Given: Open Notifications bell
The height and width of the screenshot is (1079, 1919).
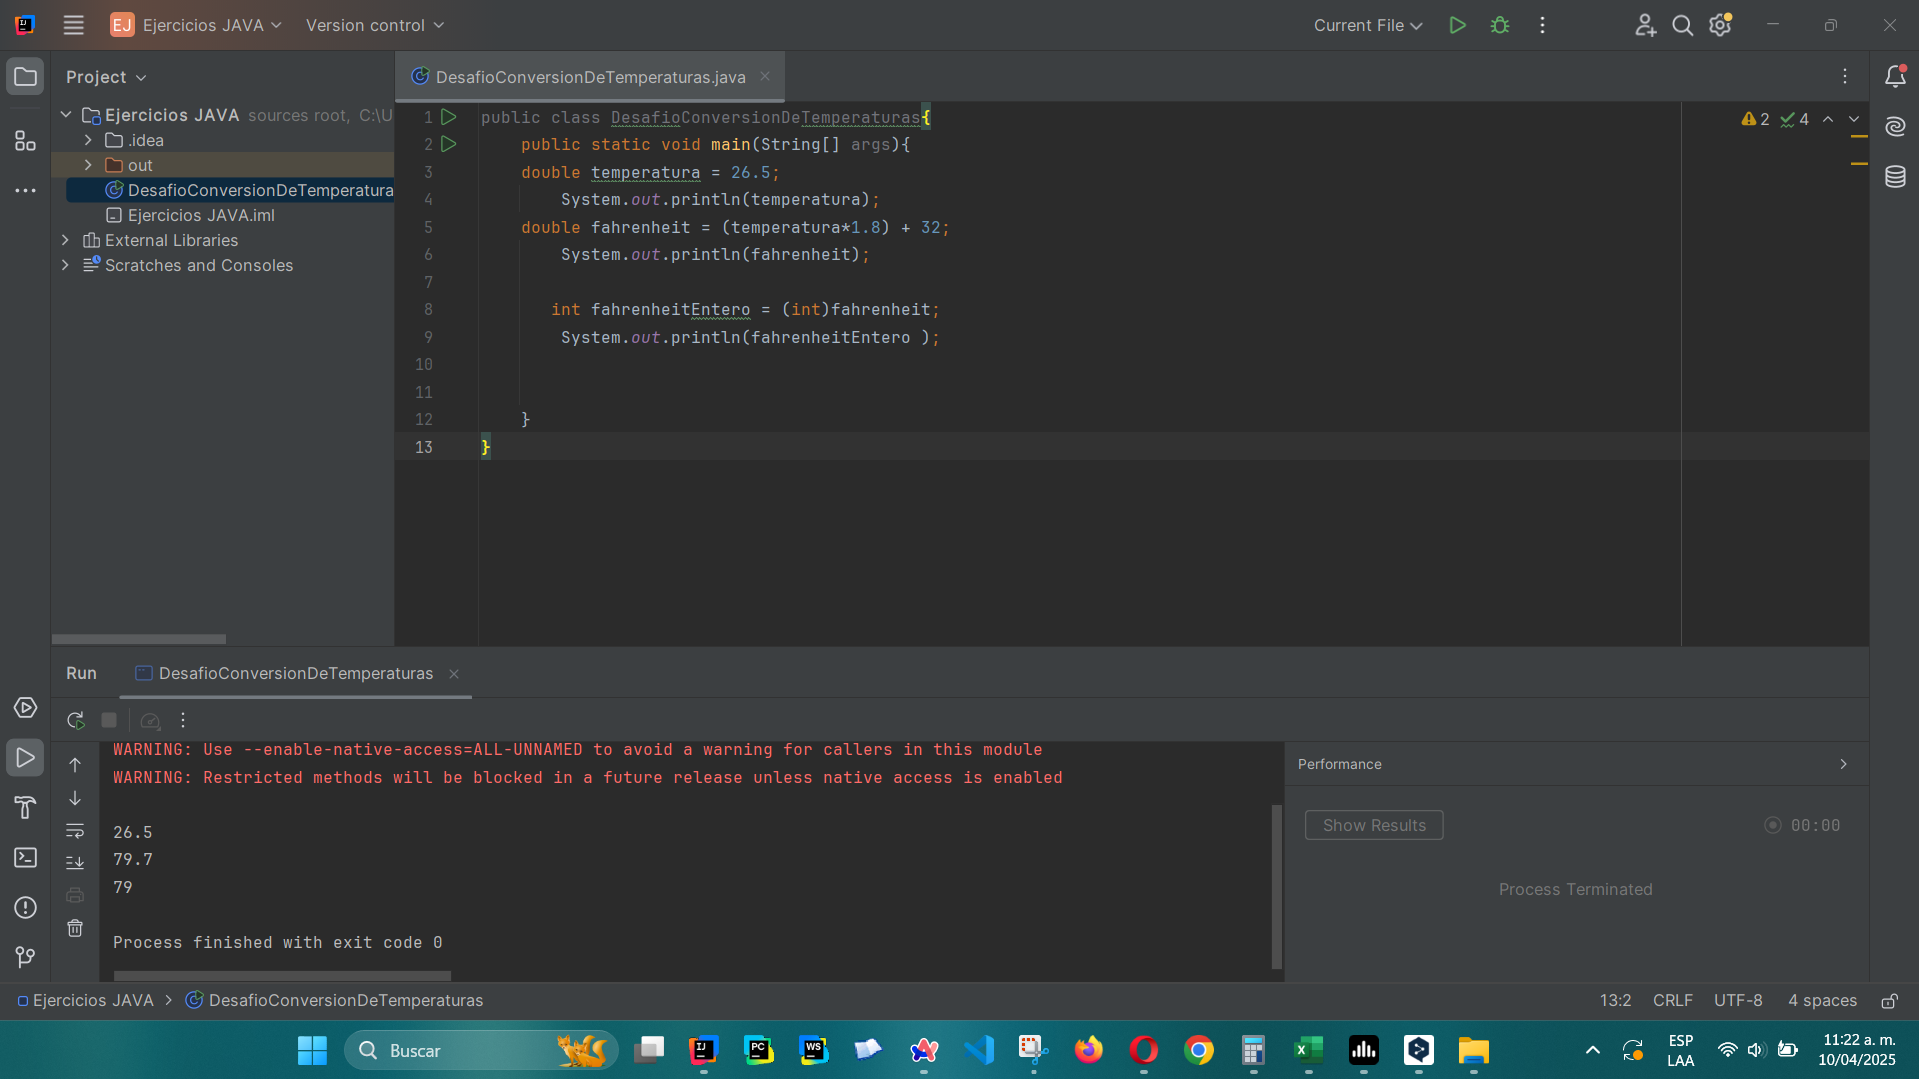Looking at the screenshot, I should (1894, 77).
